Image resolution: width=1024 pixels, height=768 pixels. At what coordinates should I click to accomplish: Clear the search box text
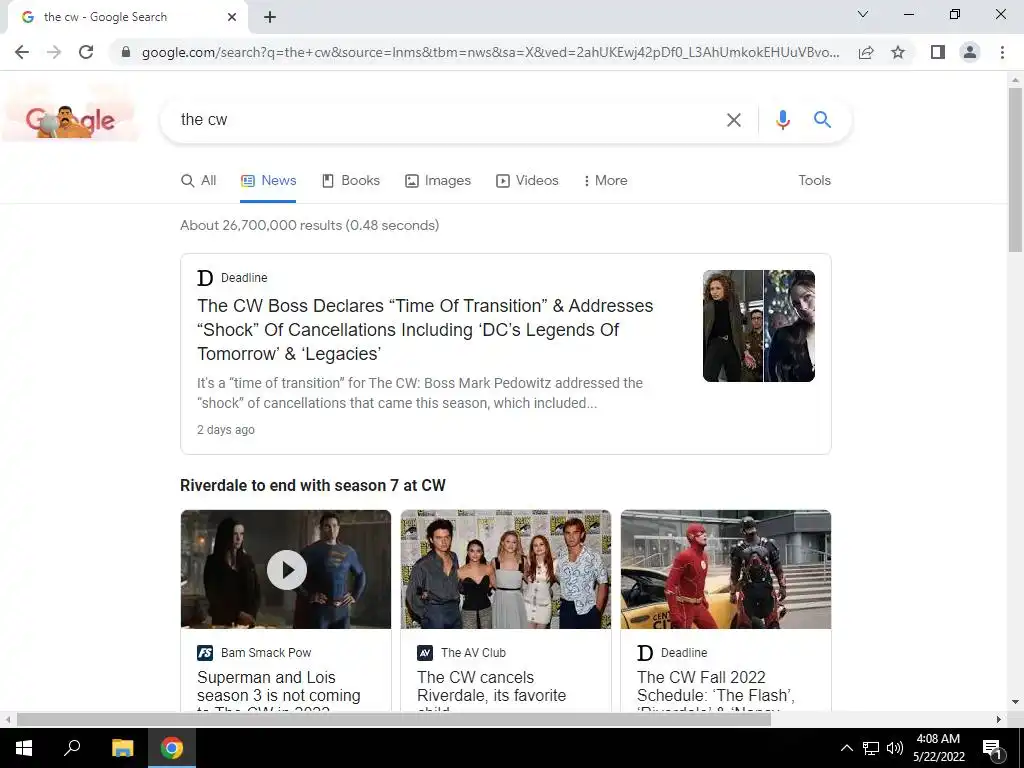(x=733, y=120)
